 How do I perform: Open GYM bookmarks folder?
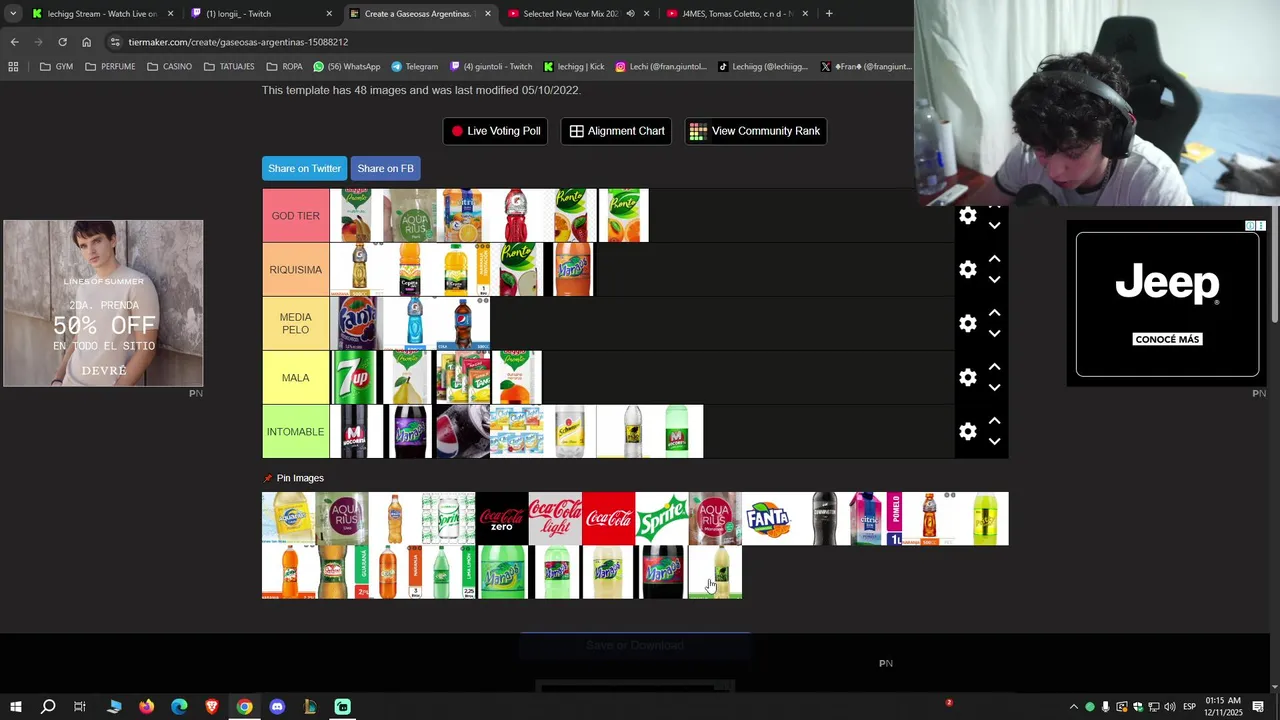point(56,67)
